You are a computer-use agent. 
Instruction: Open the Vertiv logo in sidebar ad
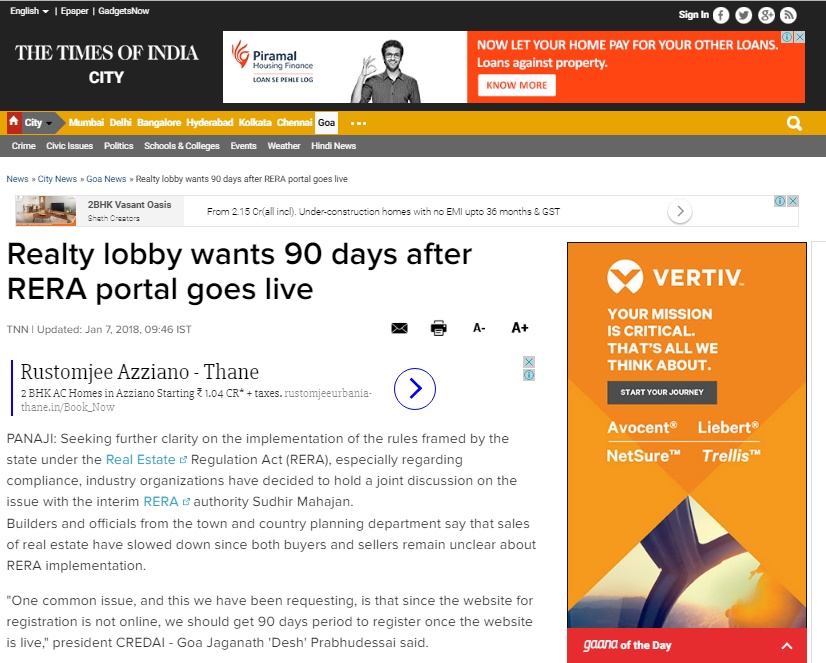(675, 276)
